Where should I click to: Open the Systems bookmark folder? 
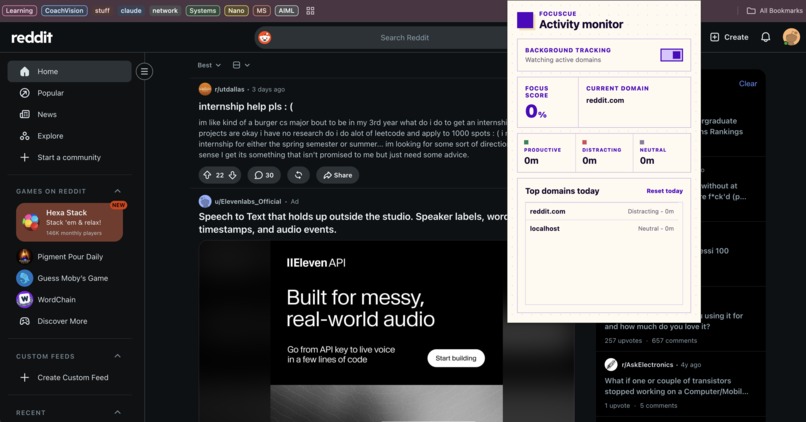[x=203, y=10]
